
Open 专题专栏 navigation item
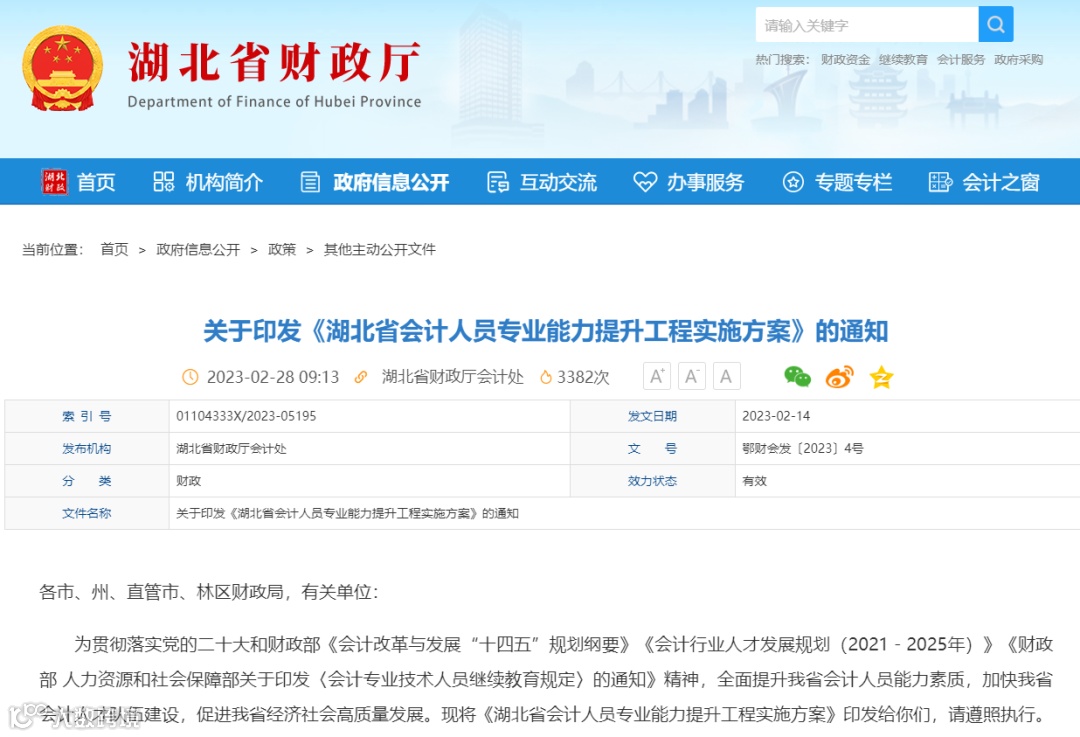(853, 182)
